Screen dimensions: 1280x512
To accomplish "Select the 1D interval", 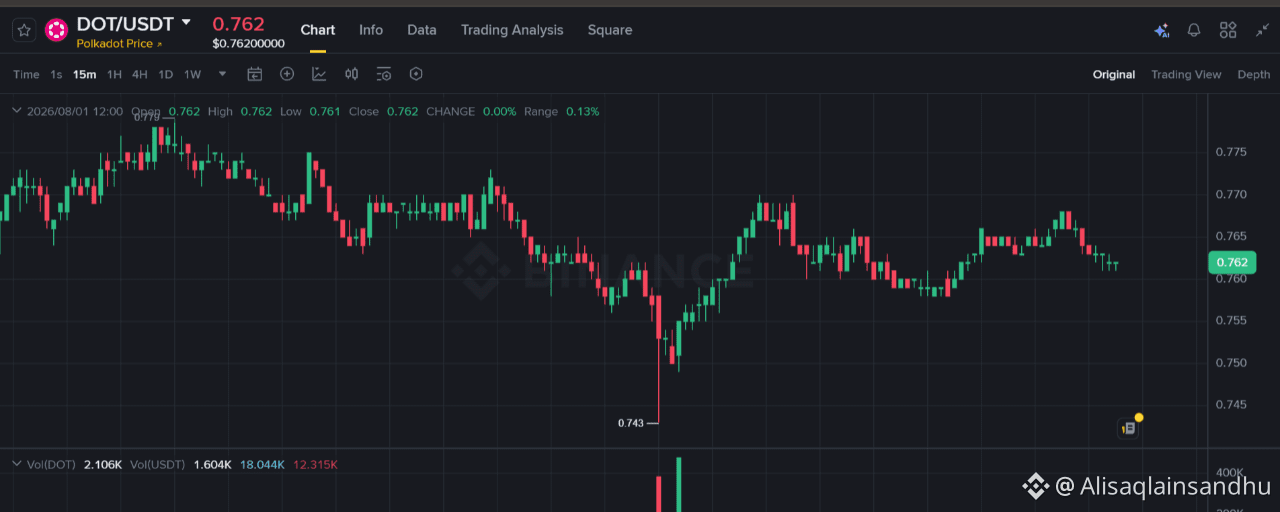I will tap(166, 74).
